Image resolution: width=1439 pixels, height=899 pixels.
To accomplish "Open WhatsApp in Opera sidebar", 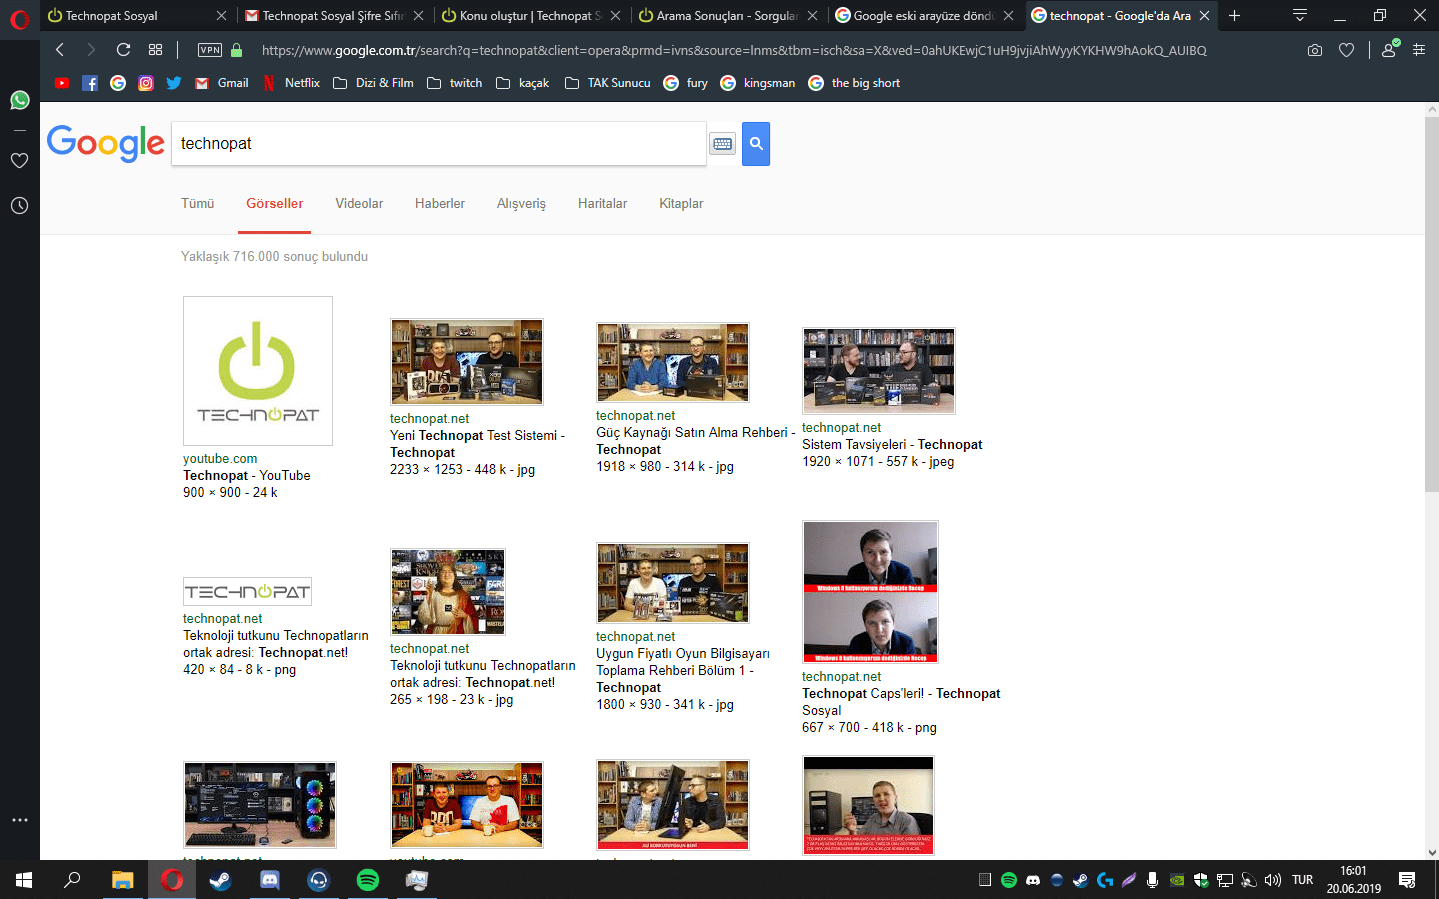I will tap(19, 100).
